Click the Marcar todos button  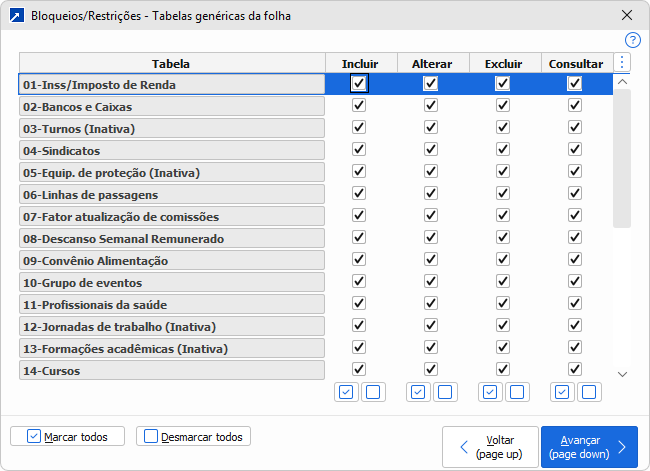click(67, 436)
